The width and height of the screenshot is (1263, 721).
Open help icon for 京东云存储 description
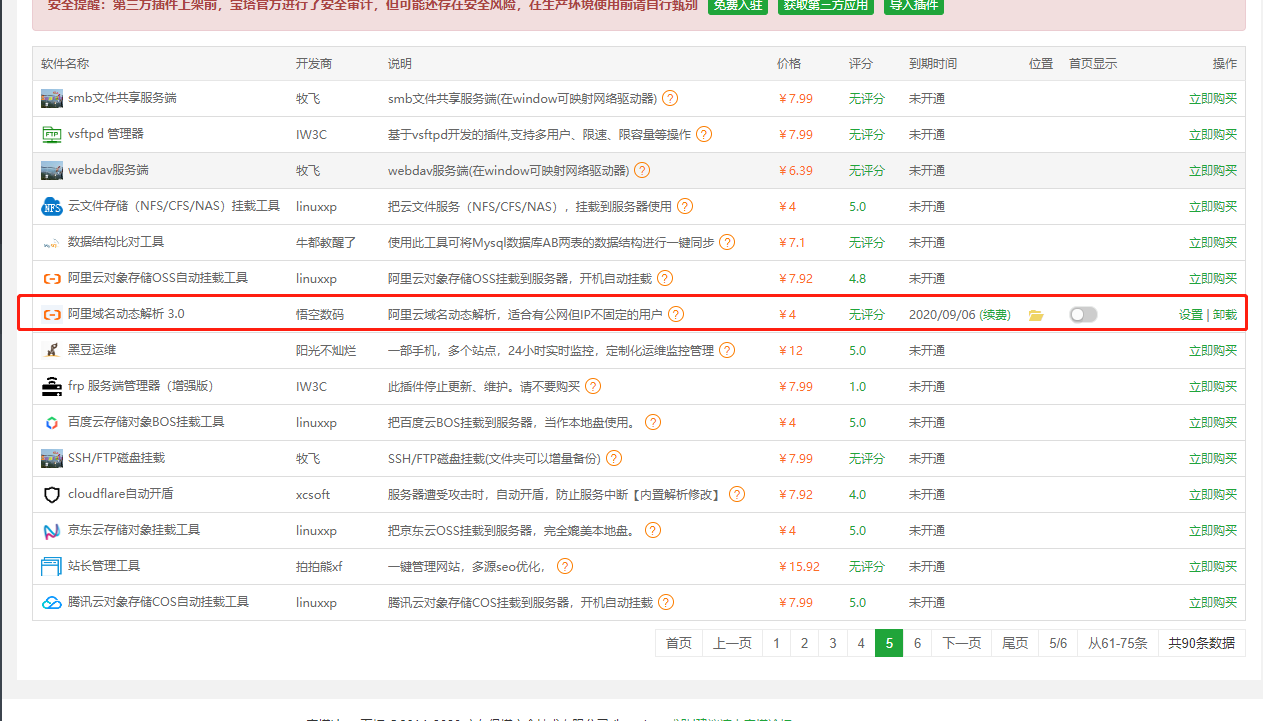coord(653,531)
